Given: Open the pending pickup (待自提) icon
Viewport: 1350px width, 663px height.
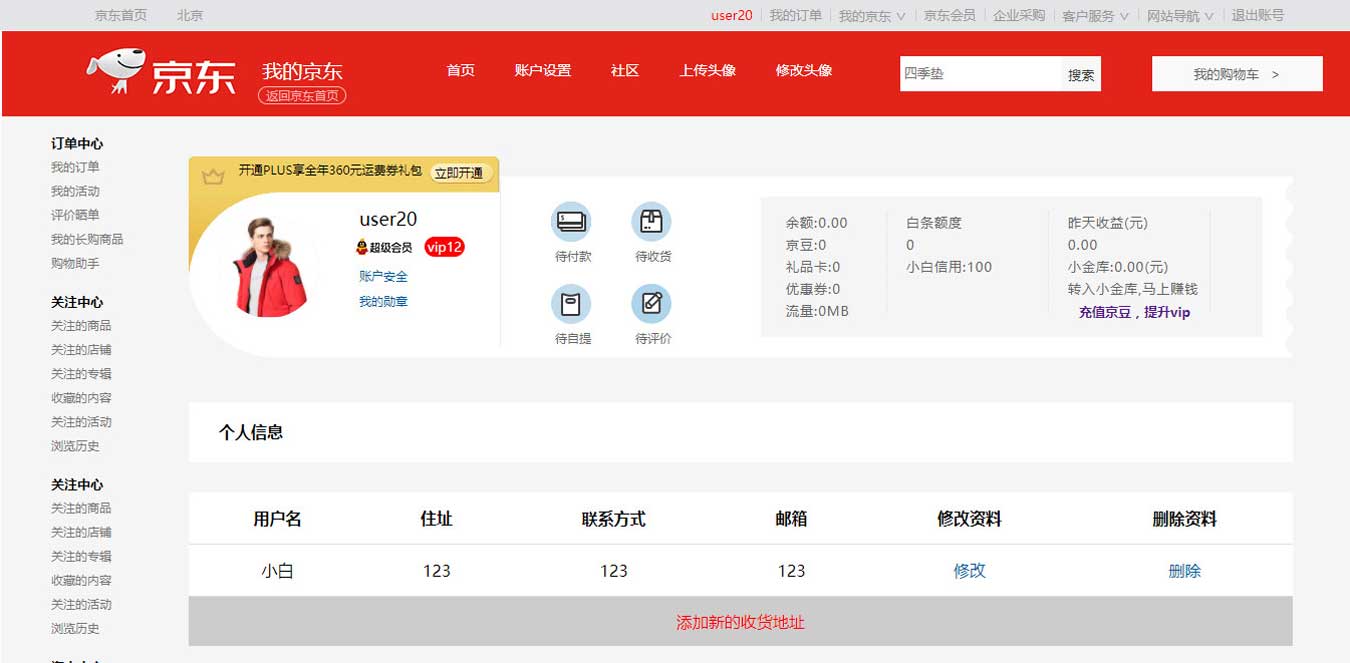Looking at the screenshot, I should [x=572, y=303].
